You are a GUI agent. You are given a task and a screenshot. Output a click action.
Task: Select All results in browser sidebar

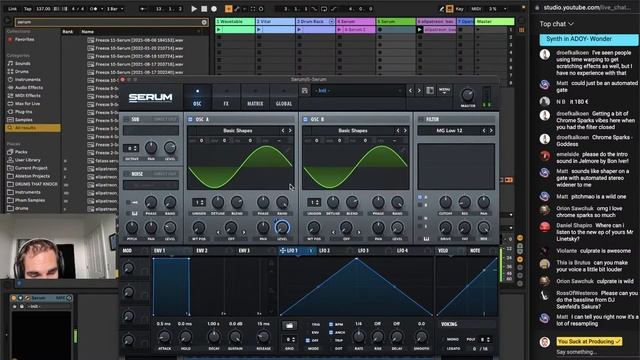(33, 128)
